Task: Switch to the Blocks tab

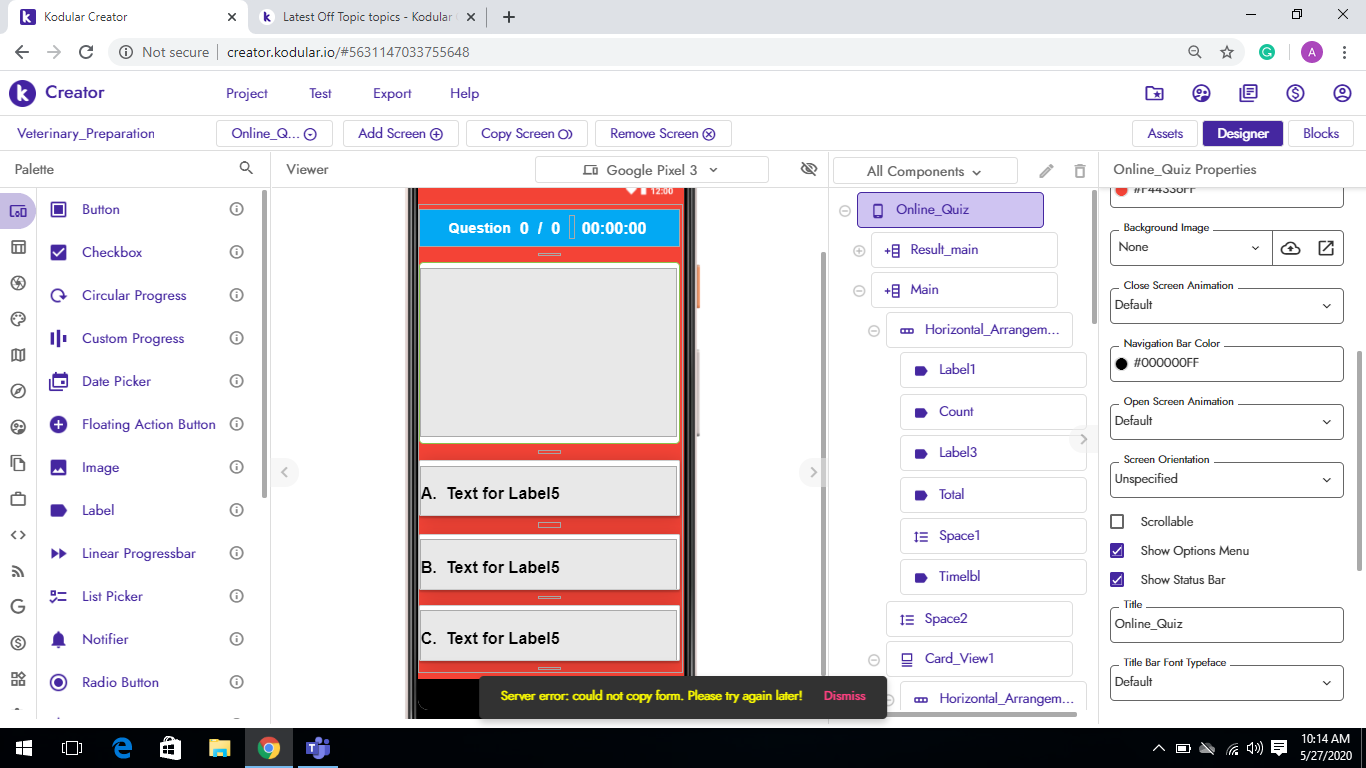Action: point(1320,133)
